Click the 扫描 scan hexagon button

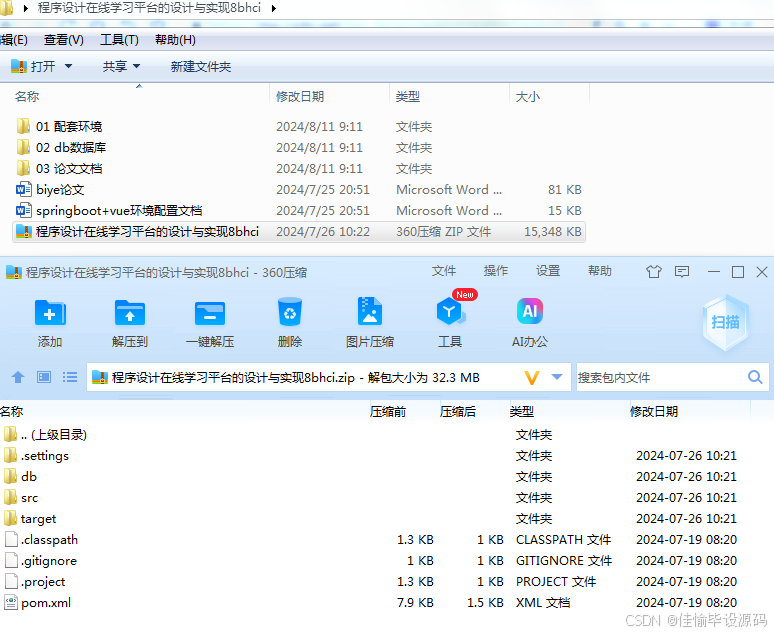pyautogui.click(x=725, y=322)
